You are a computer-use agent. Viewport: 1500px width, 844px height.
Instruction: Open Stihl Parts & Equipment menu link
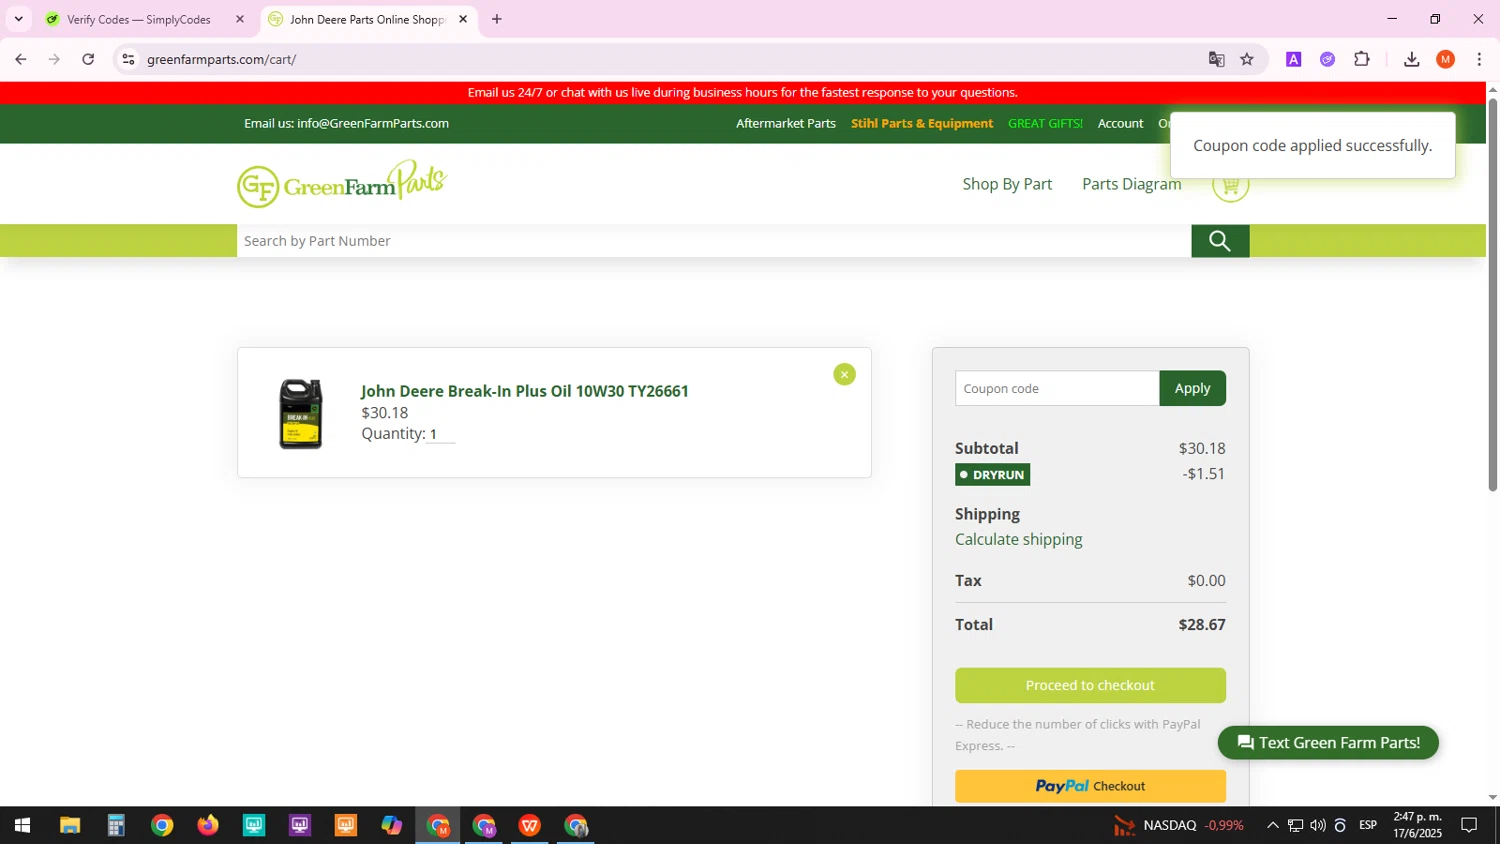pos(922,123)
